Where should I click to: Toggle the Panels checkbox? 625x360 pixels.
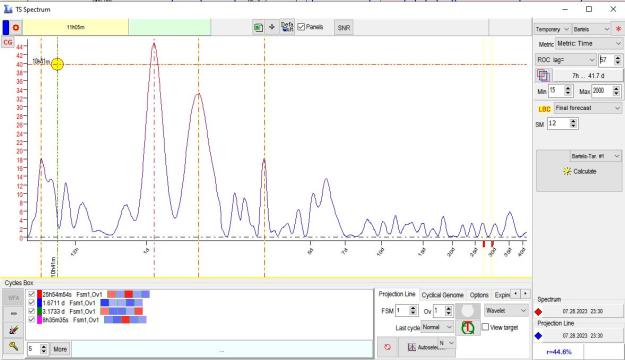(x=301, y=27)
